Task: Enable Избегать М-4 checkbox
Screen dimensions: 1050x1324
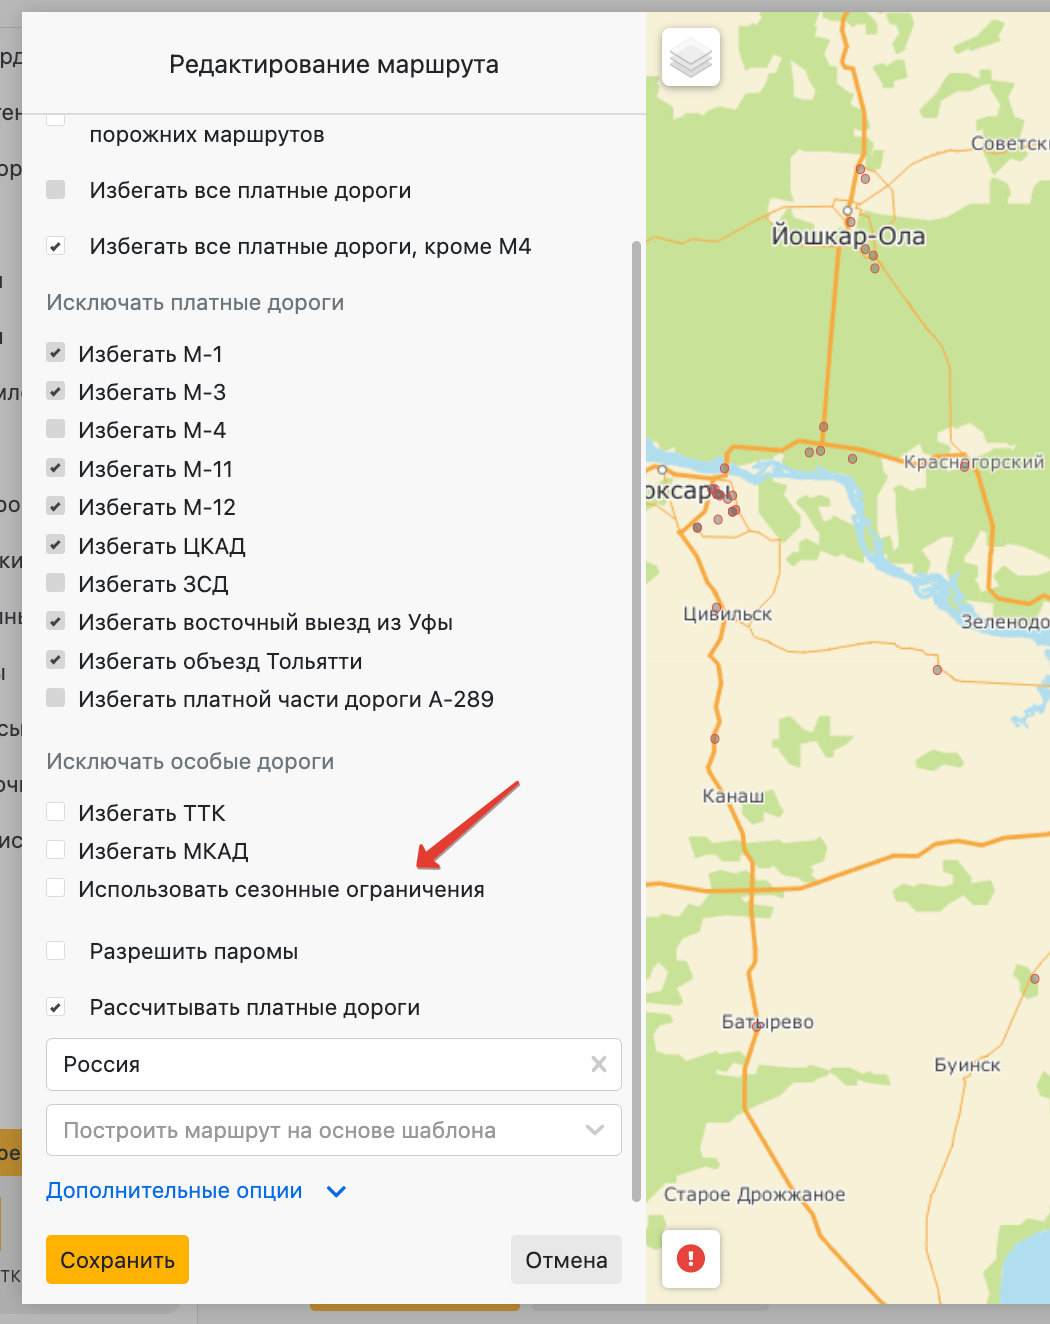Action: click(x=56, y=429)
